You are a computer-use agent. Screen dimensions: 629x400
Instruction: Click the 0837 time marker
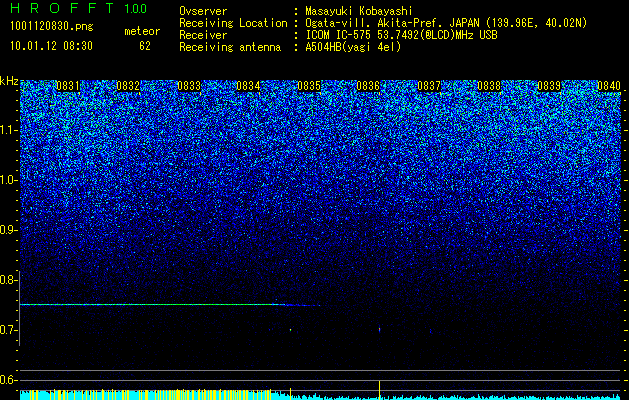point(429,86)
